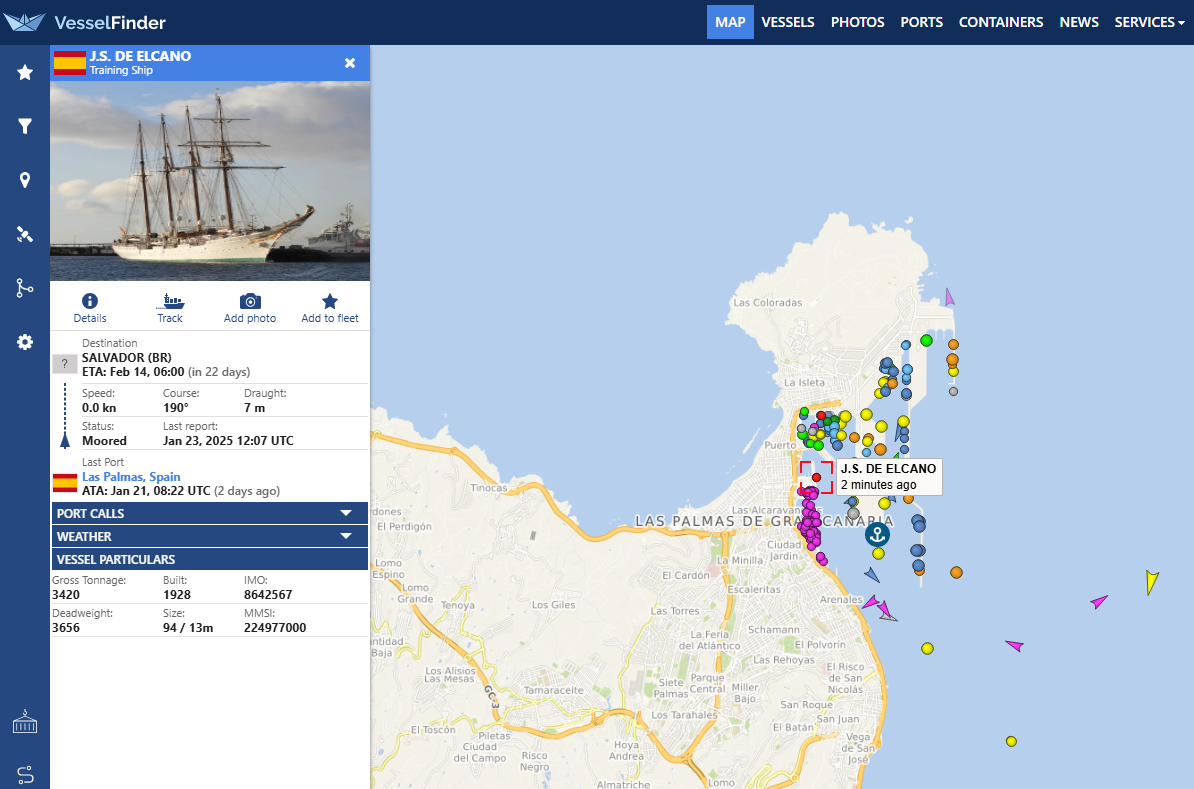The image size is (1194, 789).
Task: Click the ETA Feb 14, 06:00 text
Action: [133, 372]
